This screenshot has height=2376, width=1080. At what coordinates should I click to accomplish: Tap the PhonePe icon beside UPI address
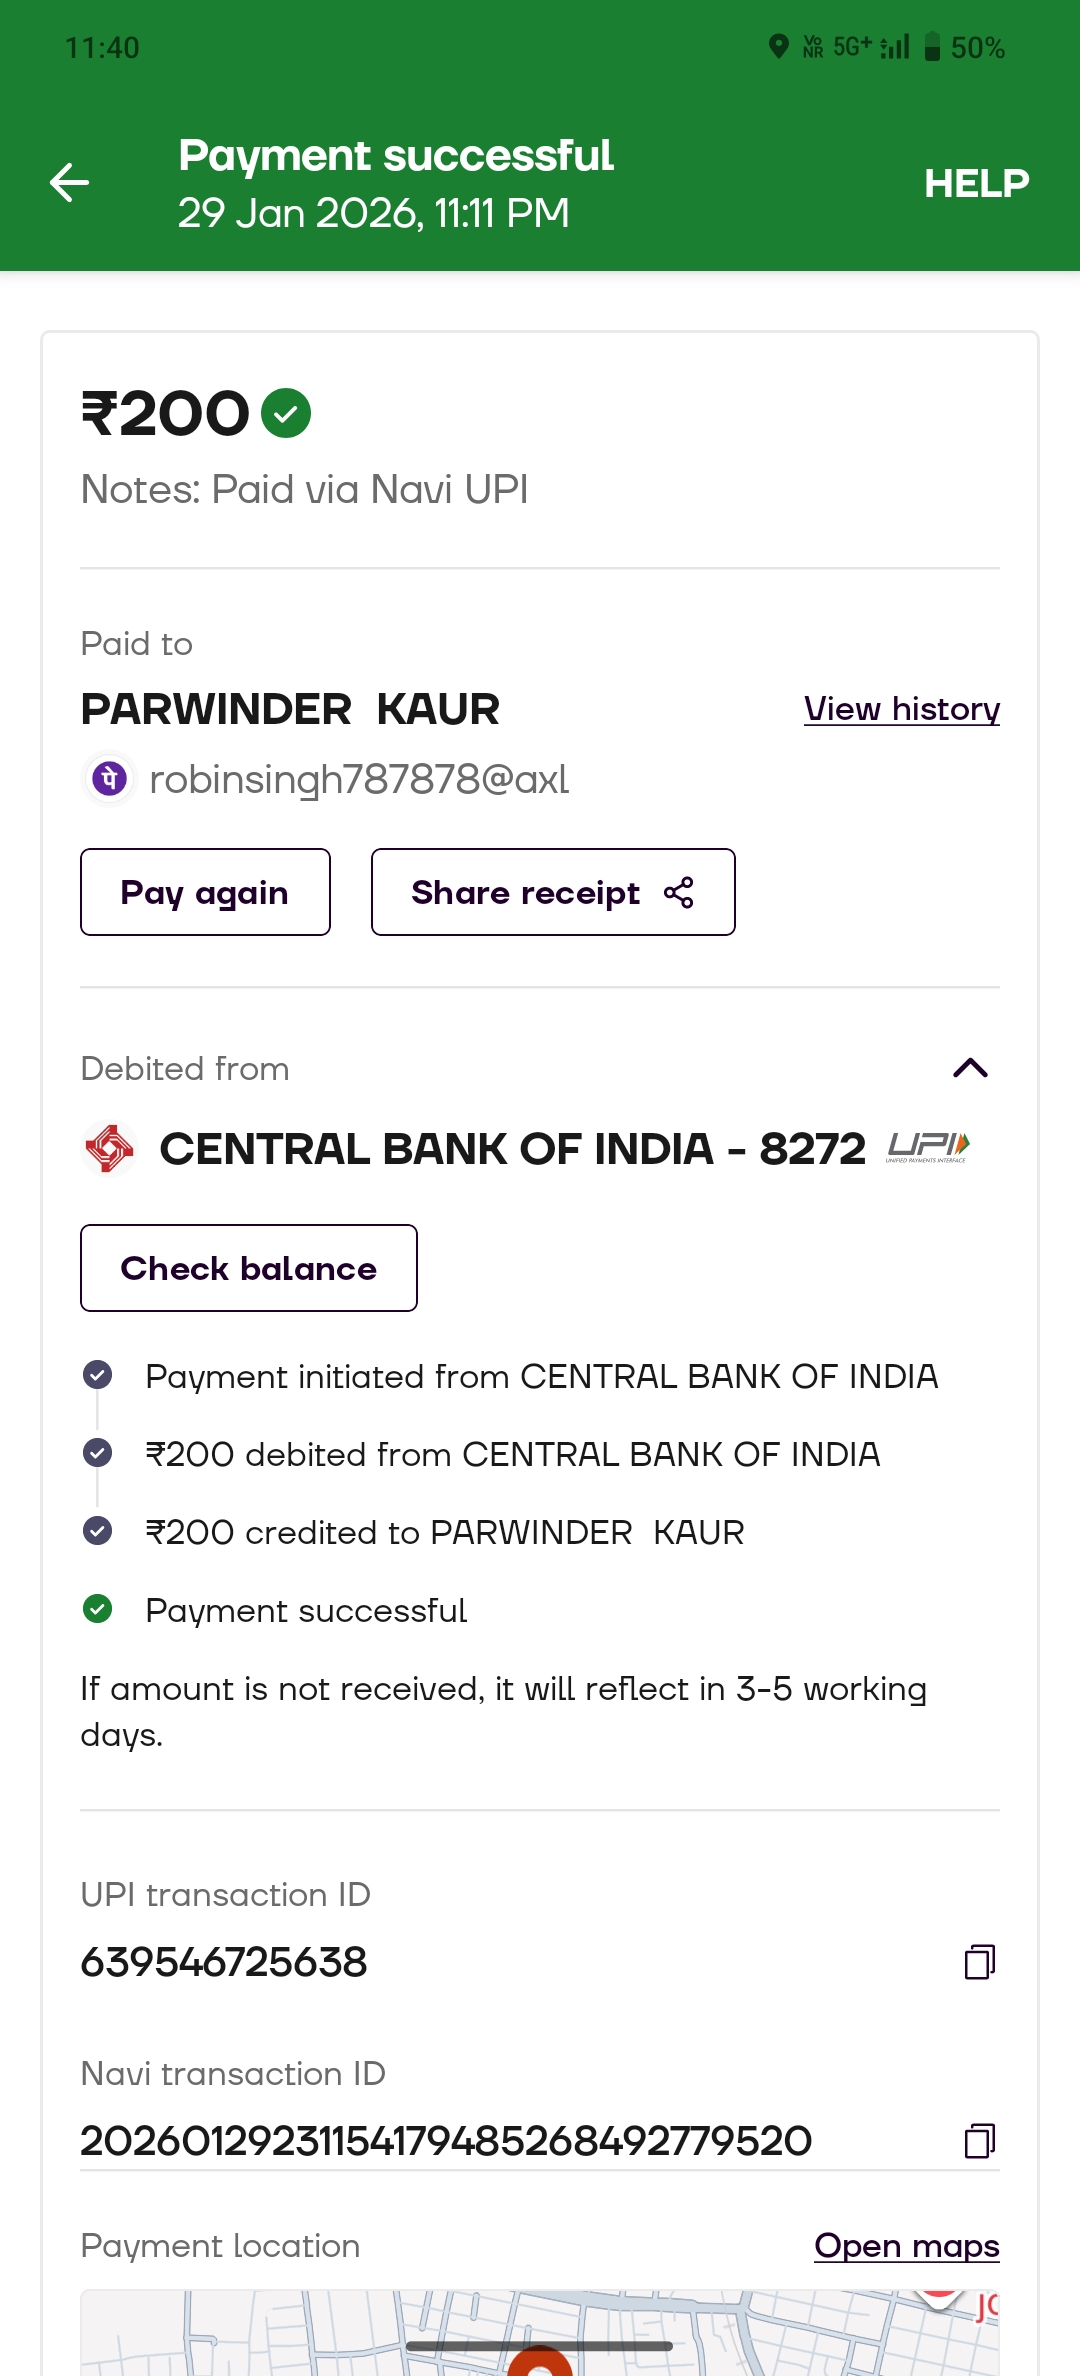[x=109, y=778]
